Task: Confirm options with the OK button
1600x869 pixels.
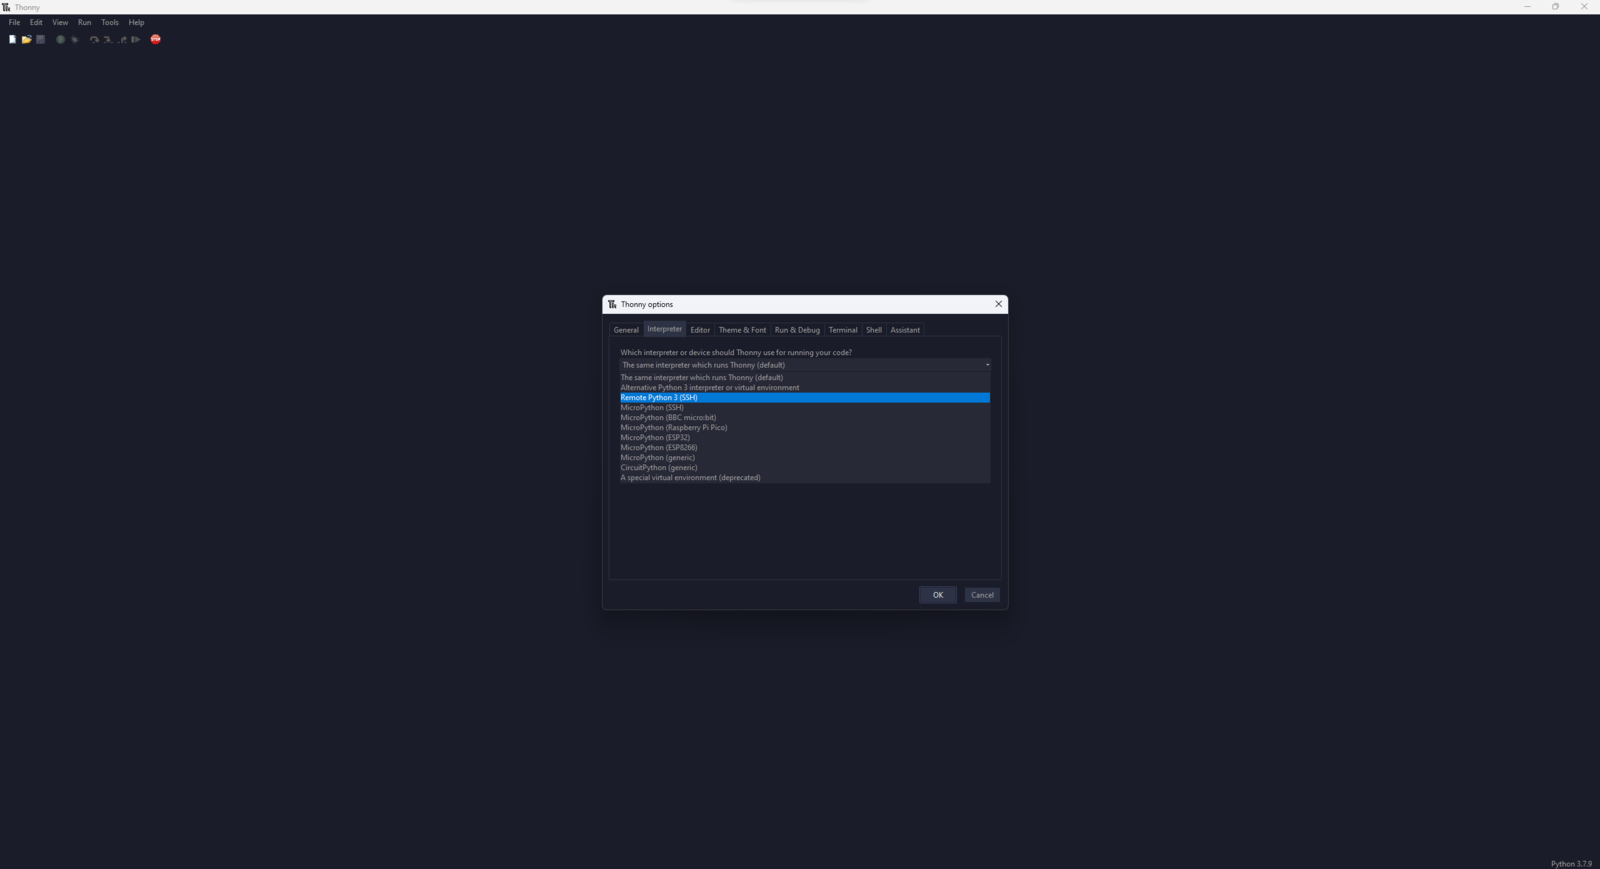Action: pos(938,595)
